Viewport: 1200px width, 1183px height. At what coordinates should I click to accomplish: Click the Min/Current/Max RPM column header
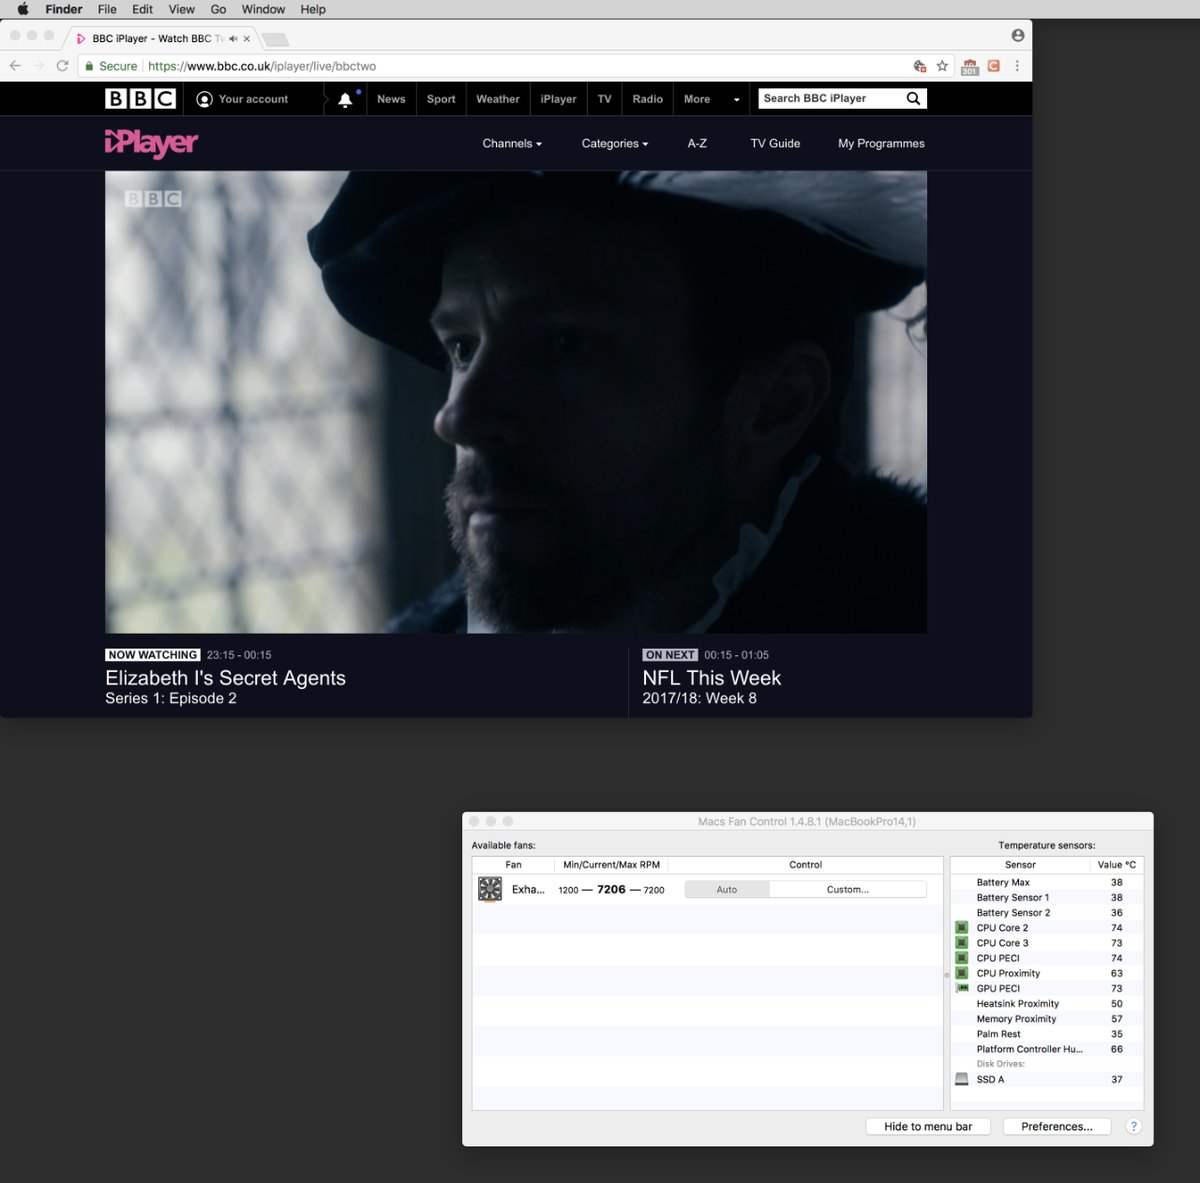(x=611, y=864)
